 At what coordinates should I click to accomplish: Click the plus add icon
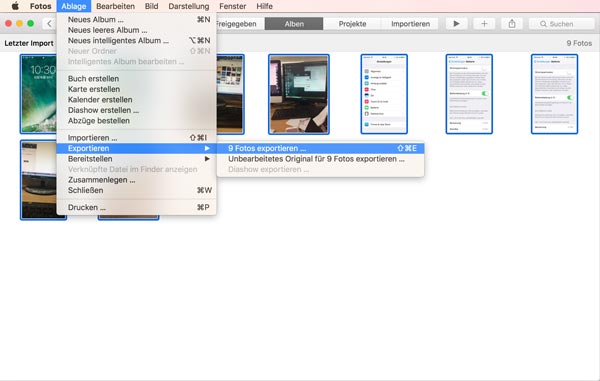click(x=484, y=24)
